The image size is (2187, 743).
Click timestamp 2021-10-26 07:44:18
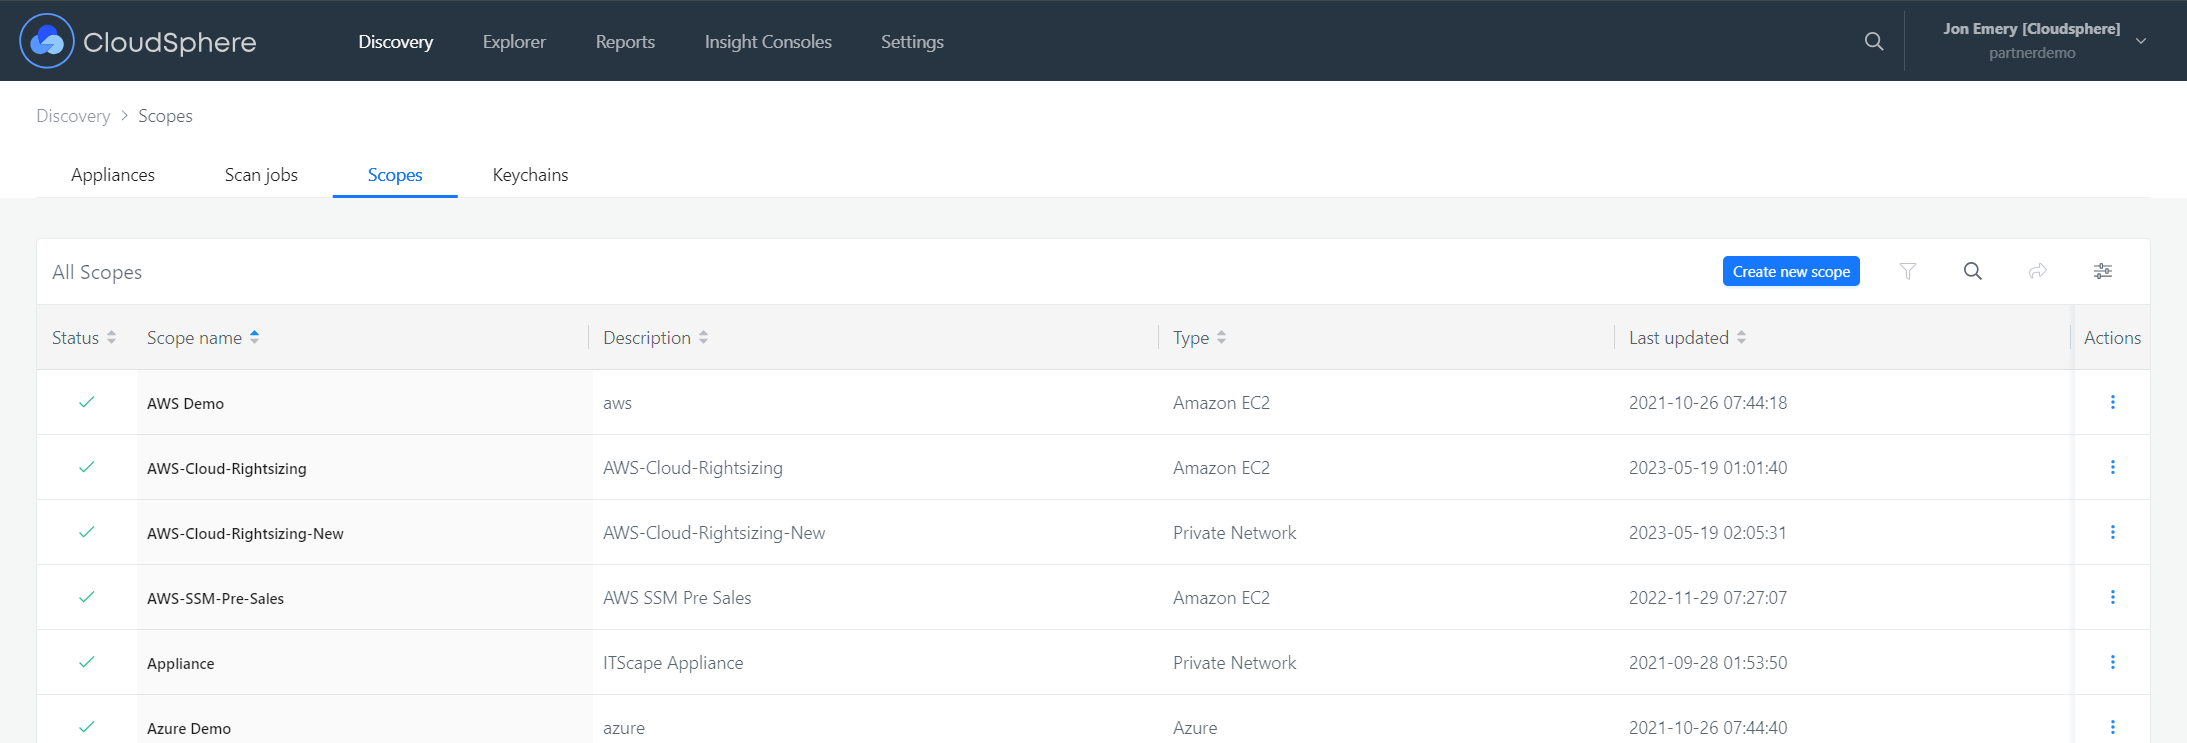(x=1708, y=403)
